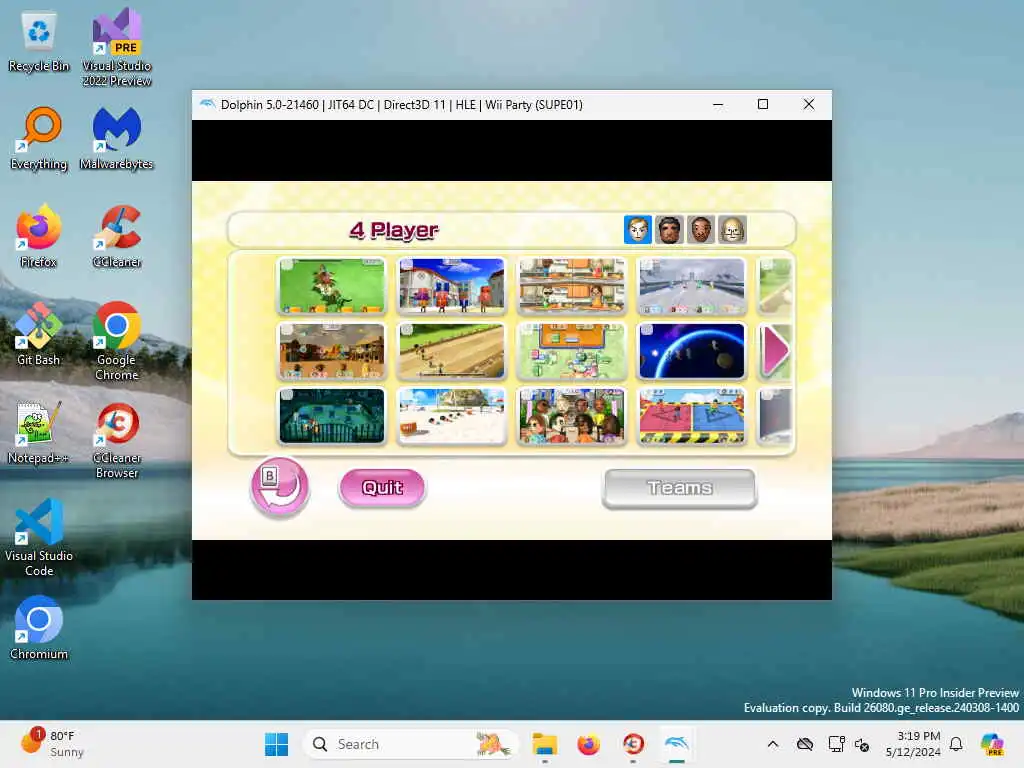
Task: Open the notification bell in taskbar
Action: pyautogui.click(x=956, y=744)
